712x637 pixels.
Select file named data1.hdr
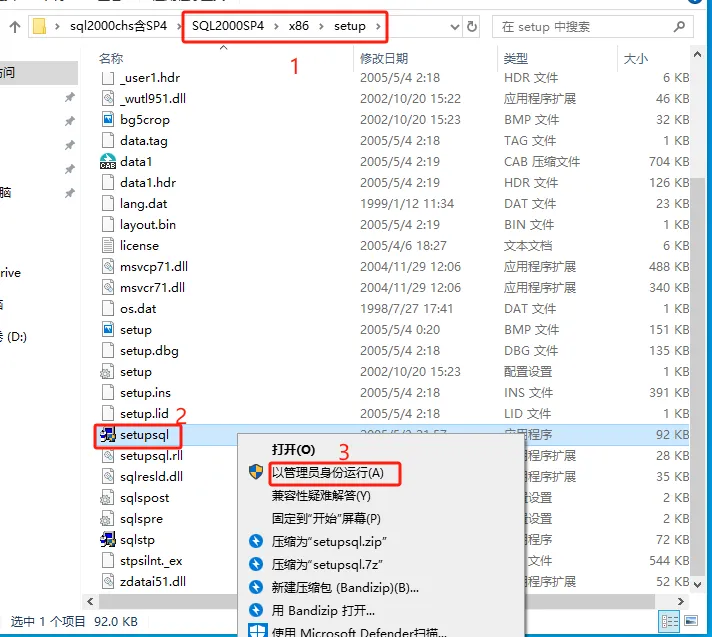tap(148, 183)
